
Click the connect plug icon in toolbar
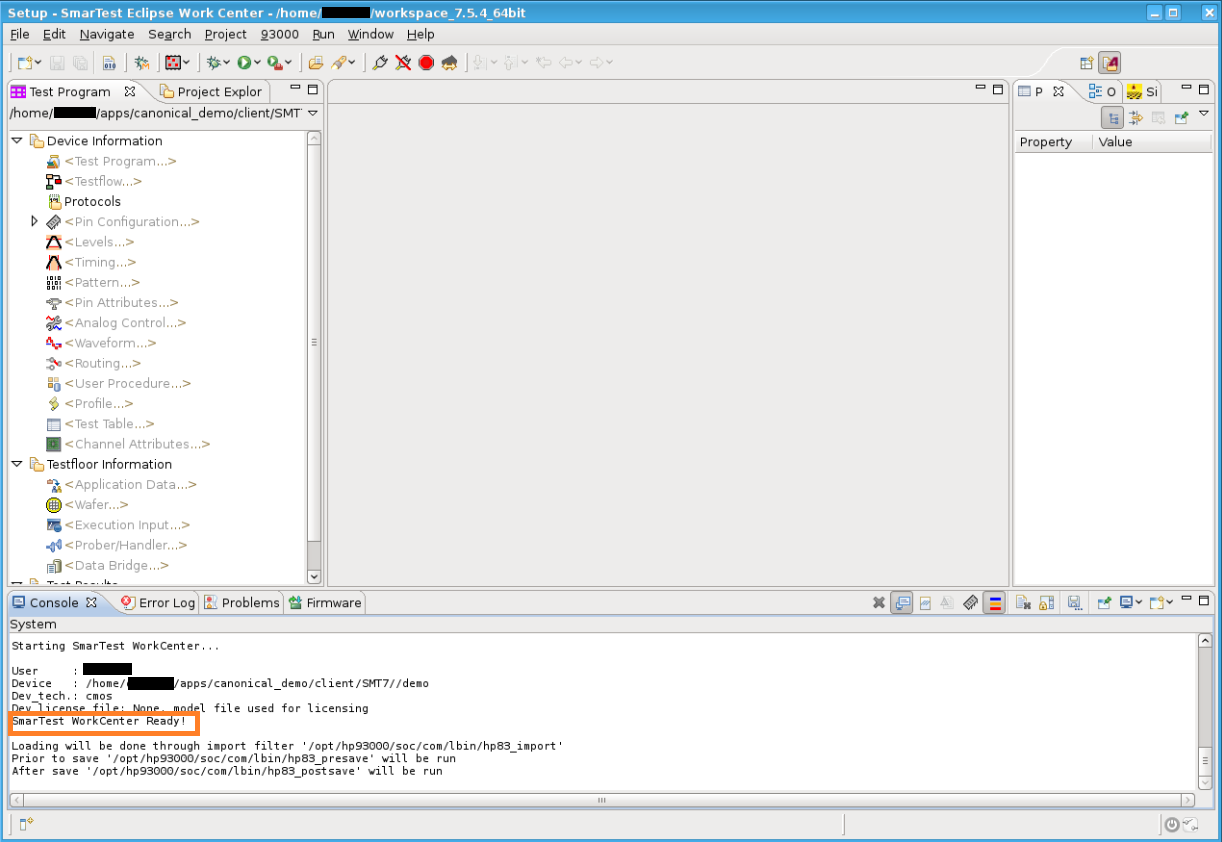point(380,63)
